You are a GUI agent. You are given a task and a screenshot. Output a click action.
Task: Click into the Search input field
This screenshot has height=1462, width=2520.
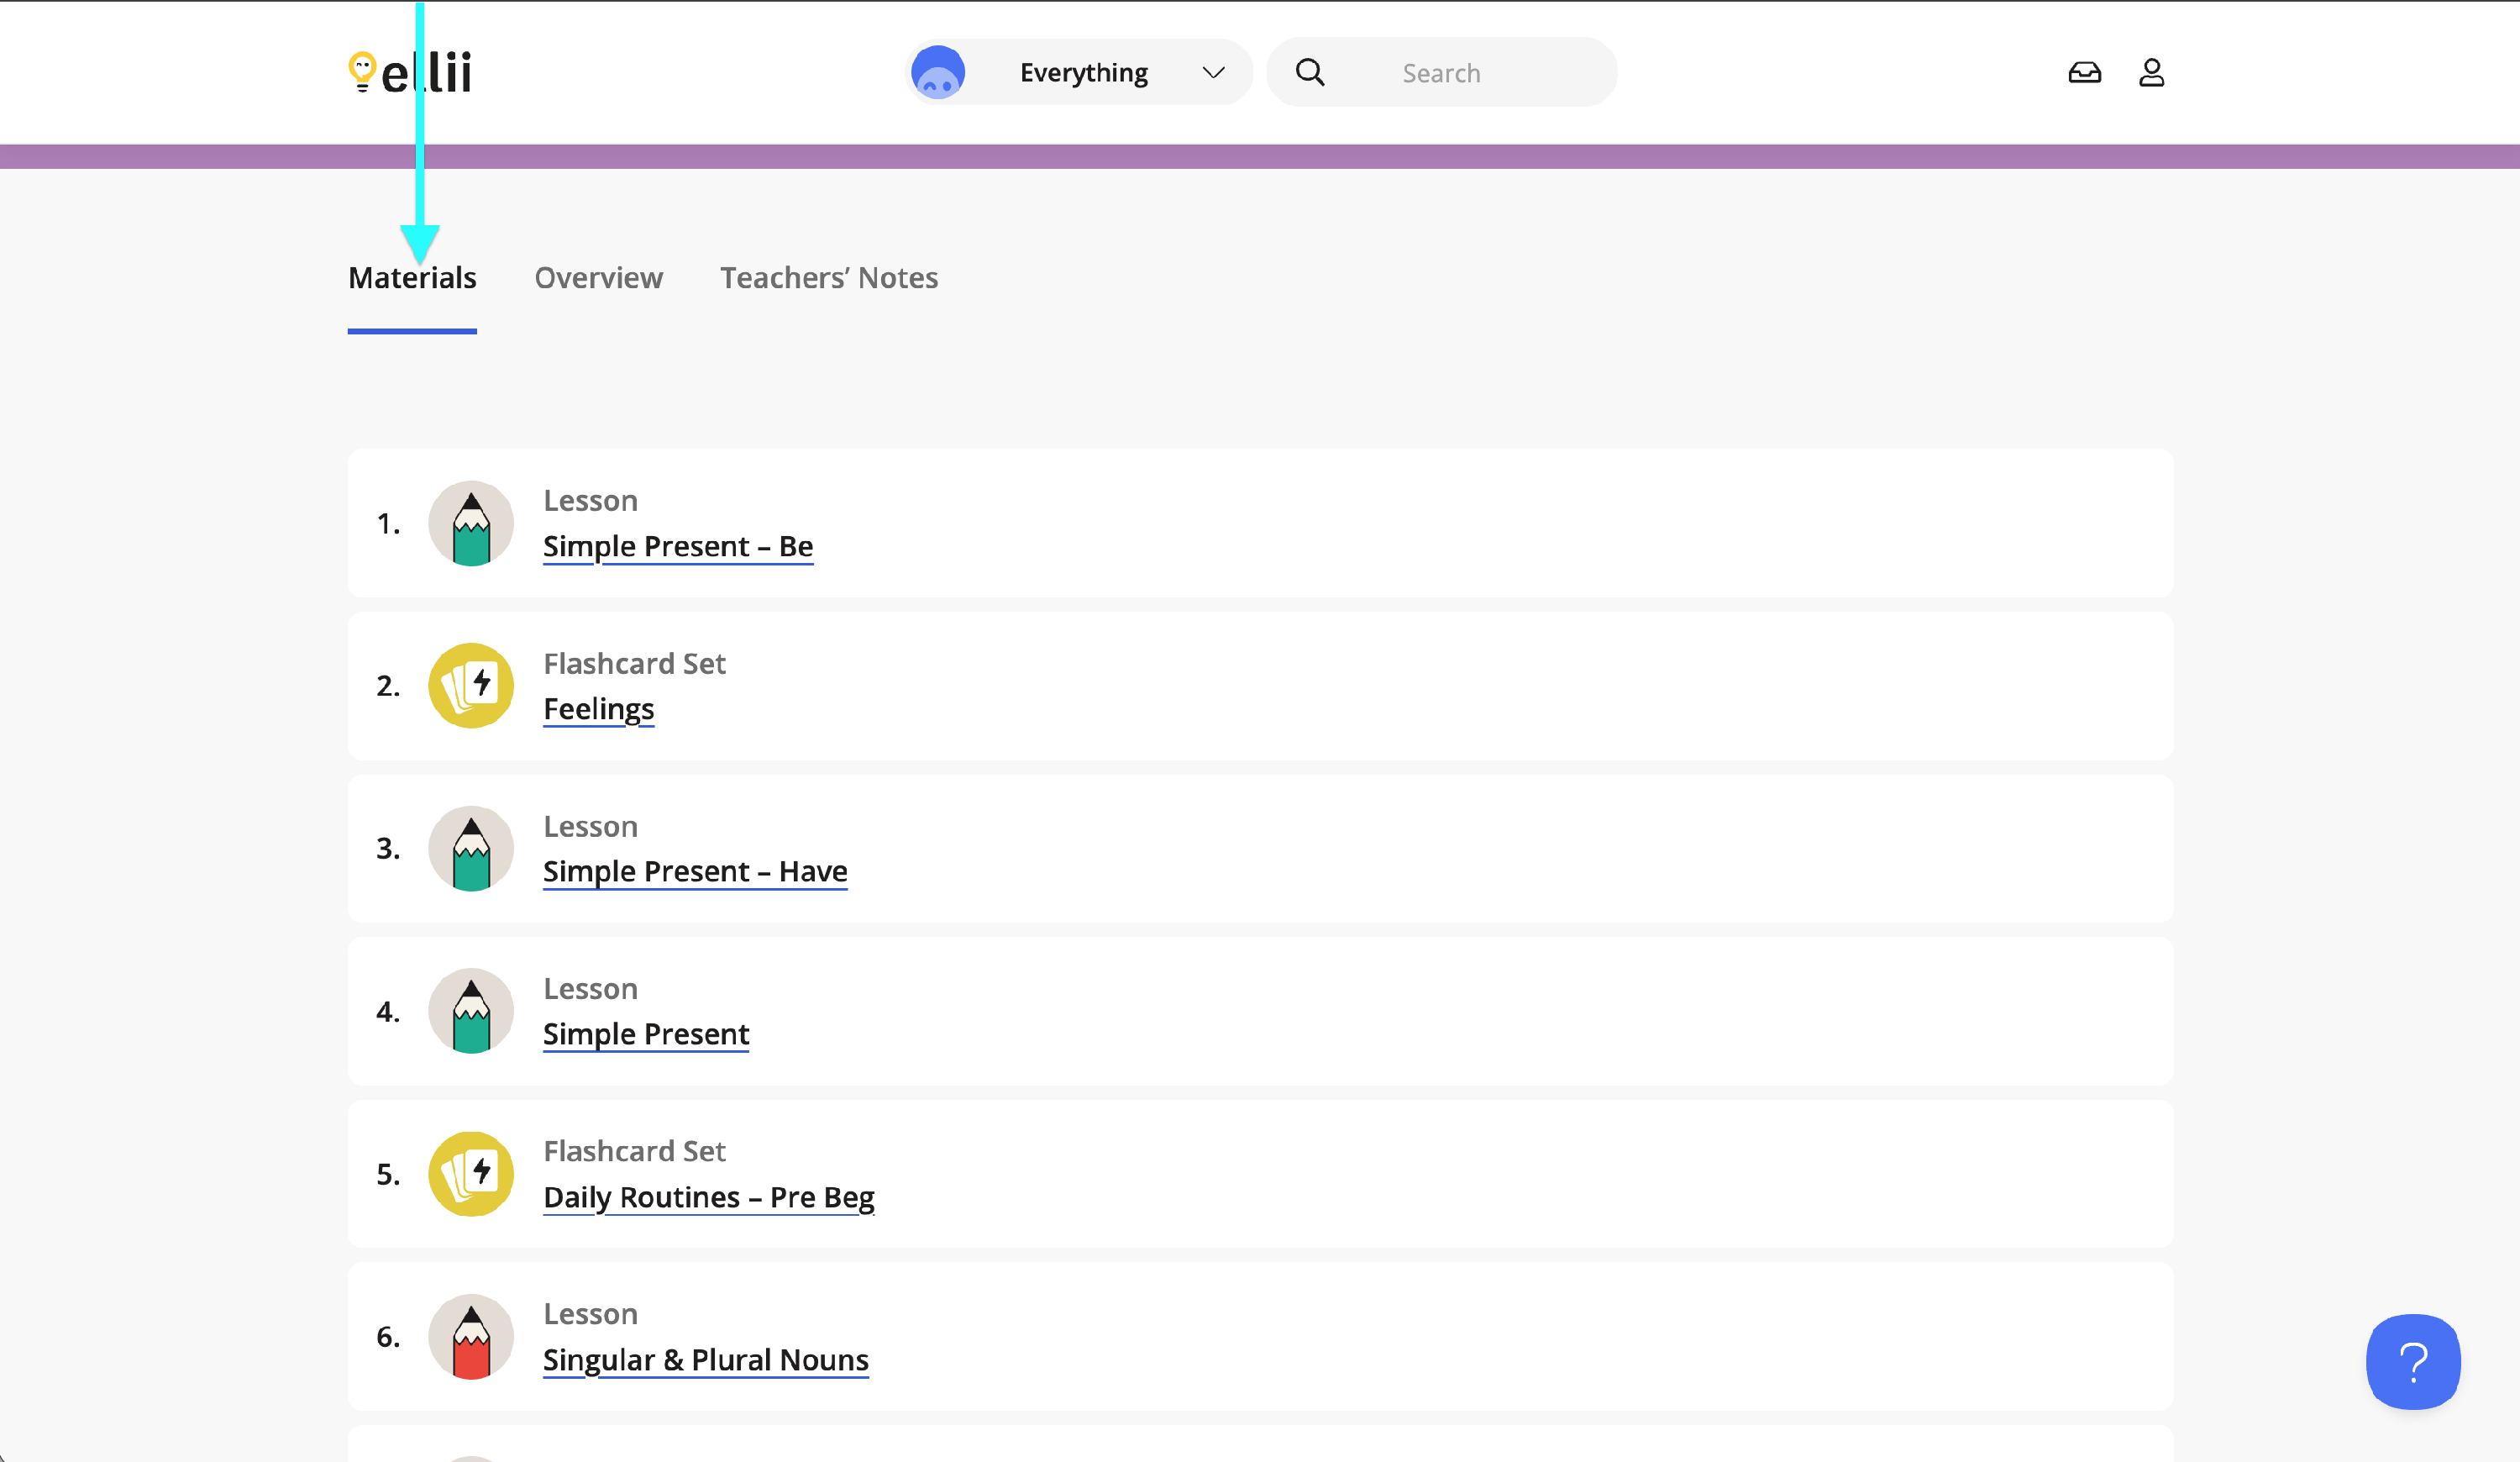(x=1480, y=73)
